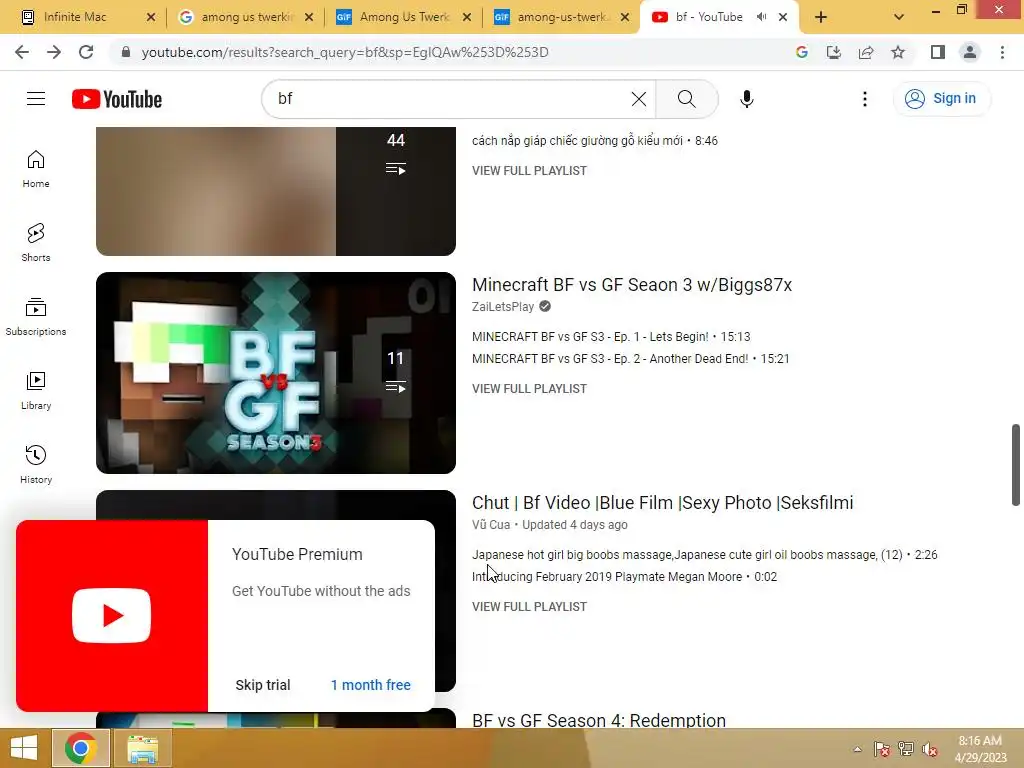Screen dimensions: 1024x768
Task: Click the muted volume tray icon
Action: pos(929,749)
